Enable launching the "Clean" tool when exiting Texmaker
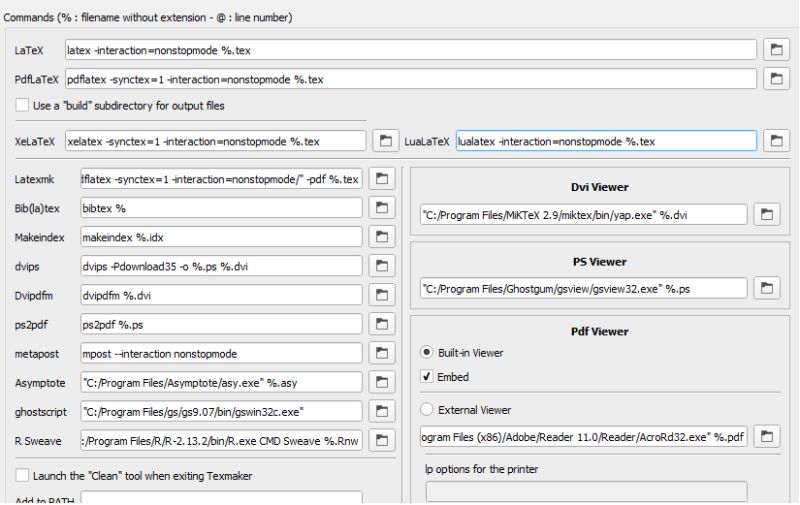This screenshot has width=800, height=505. point(22,475)
